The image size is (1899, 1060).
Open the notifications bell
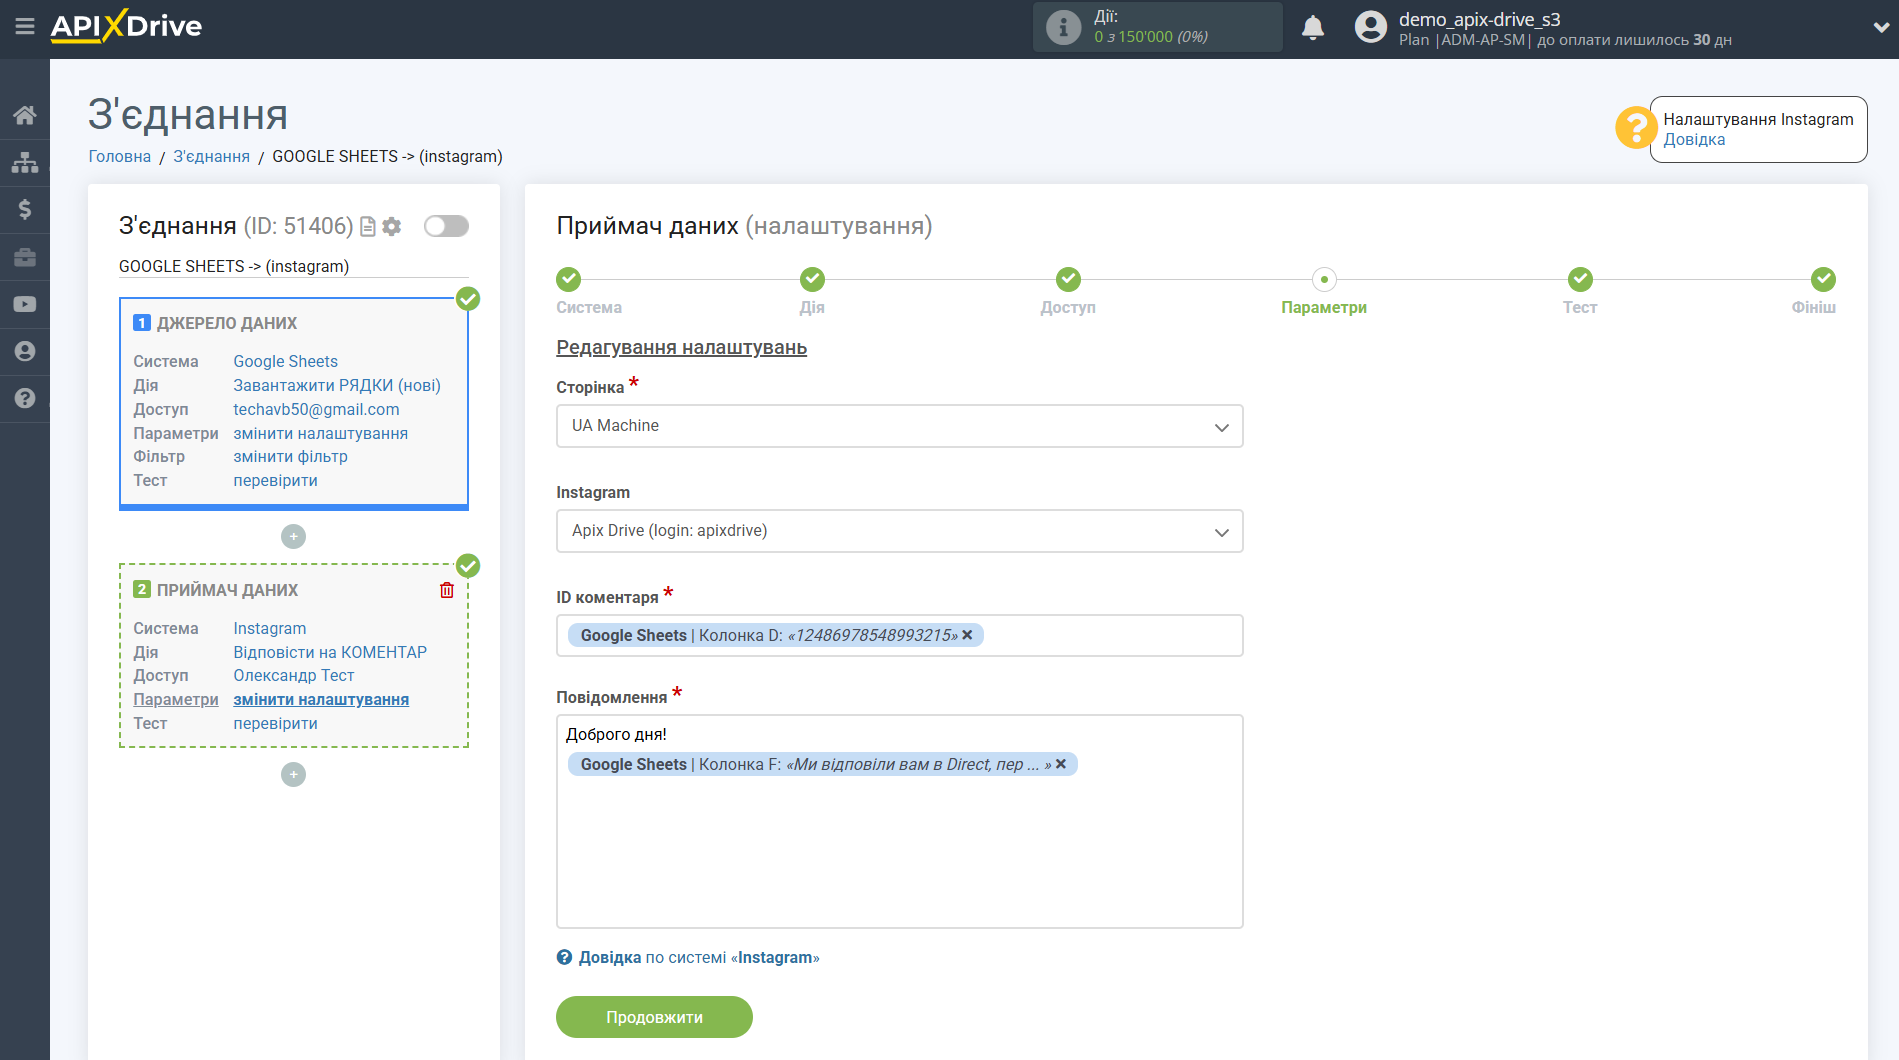[1313, 28]
